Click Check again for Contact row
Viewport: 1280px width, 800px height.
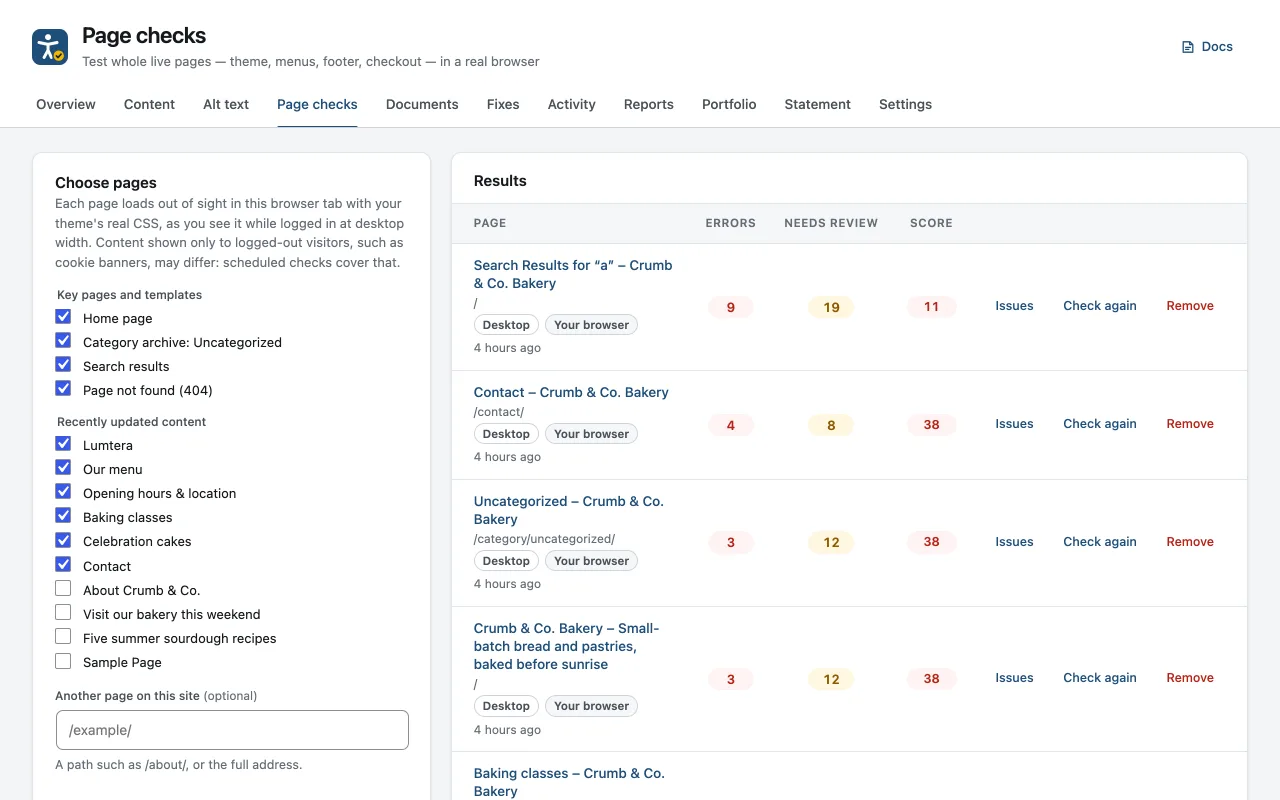click(x=1100, y=424)
